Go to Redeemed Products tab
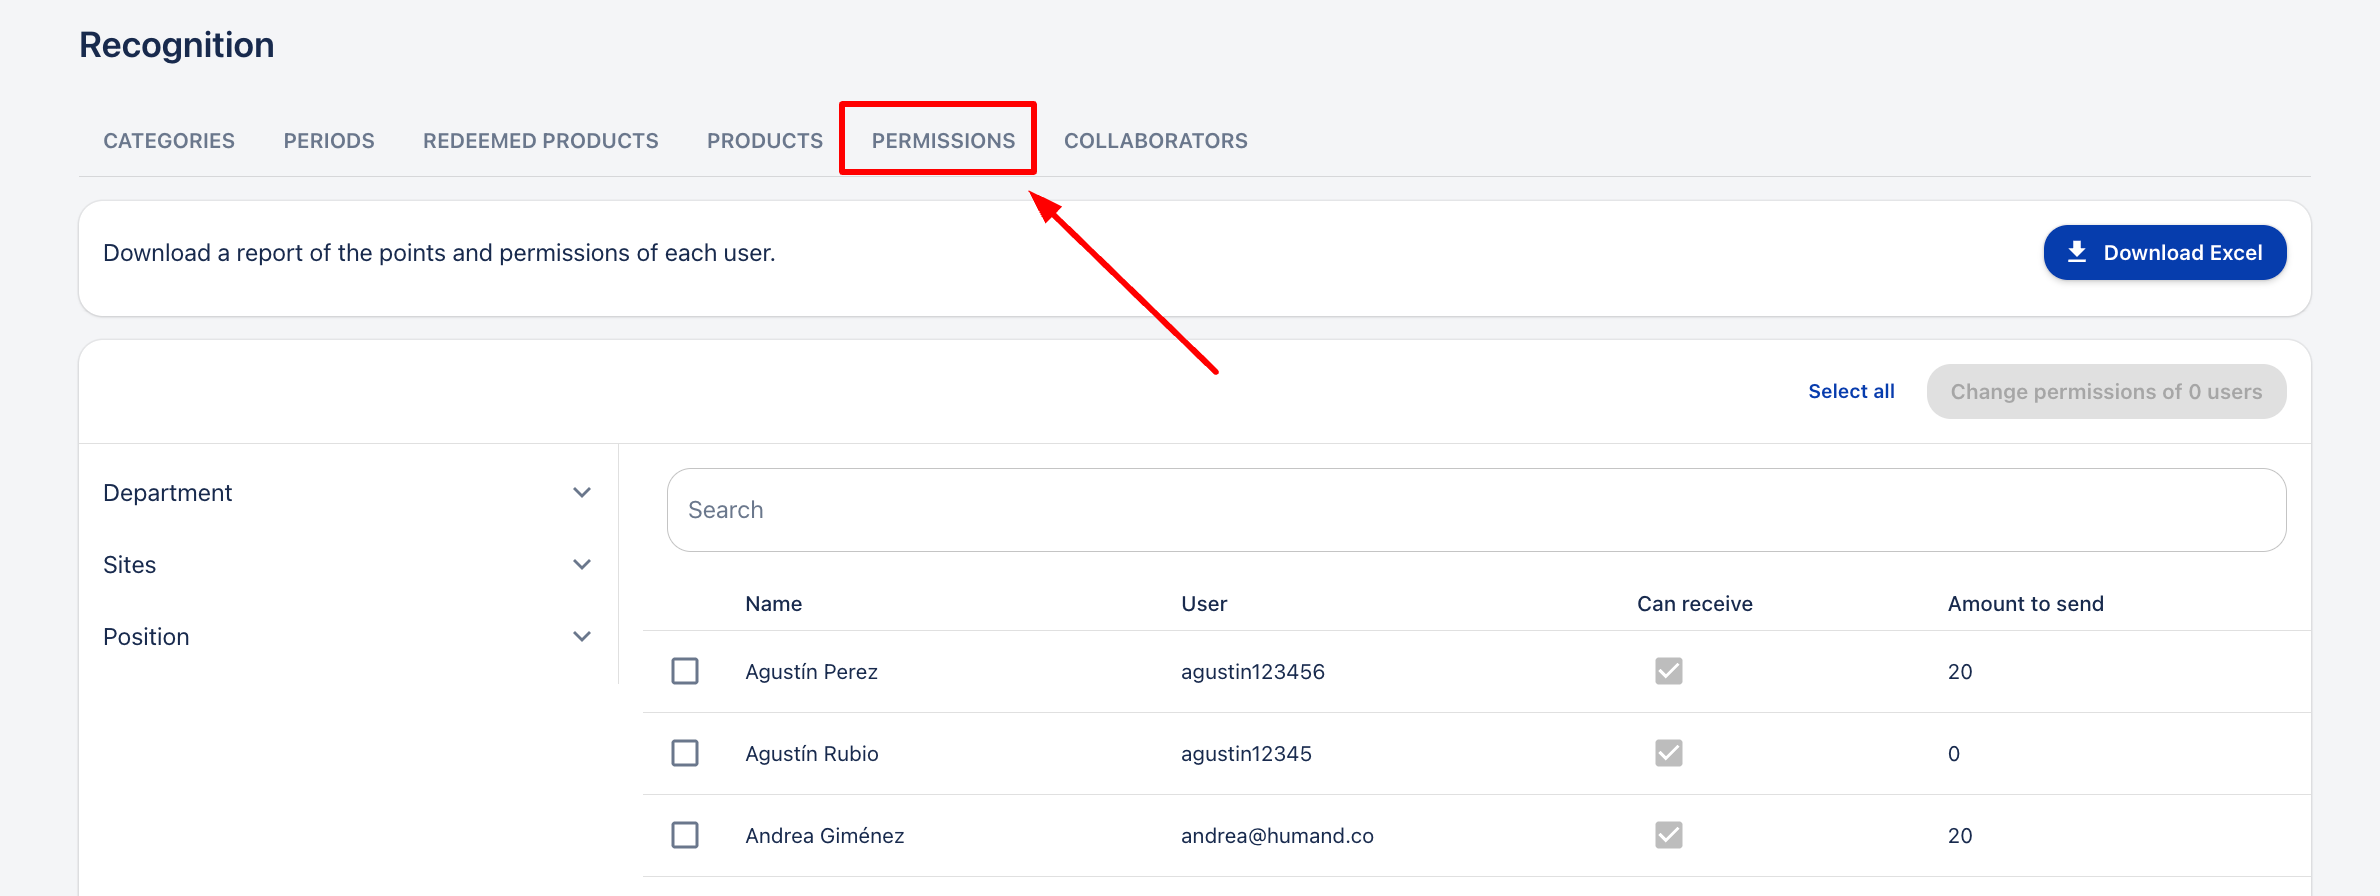2380x896 pixels. coord(540,141)
